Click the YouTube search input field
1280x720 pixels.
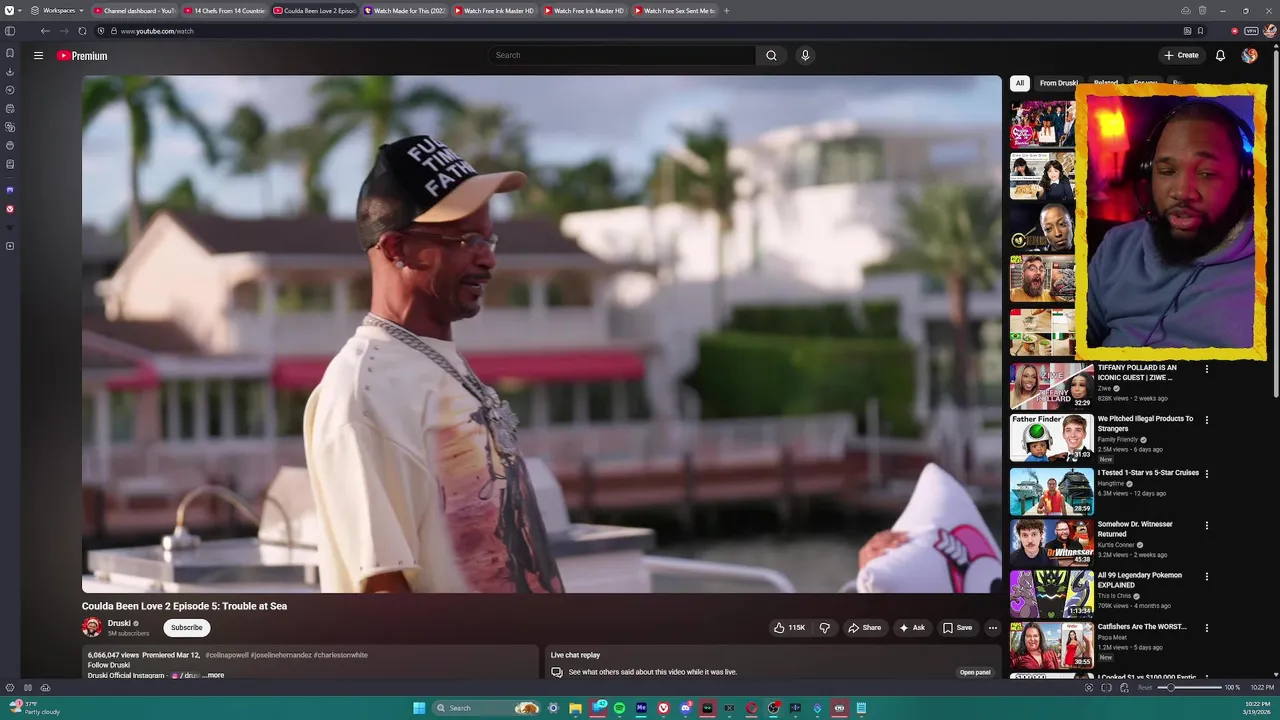[x=621, y=55]
